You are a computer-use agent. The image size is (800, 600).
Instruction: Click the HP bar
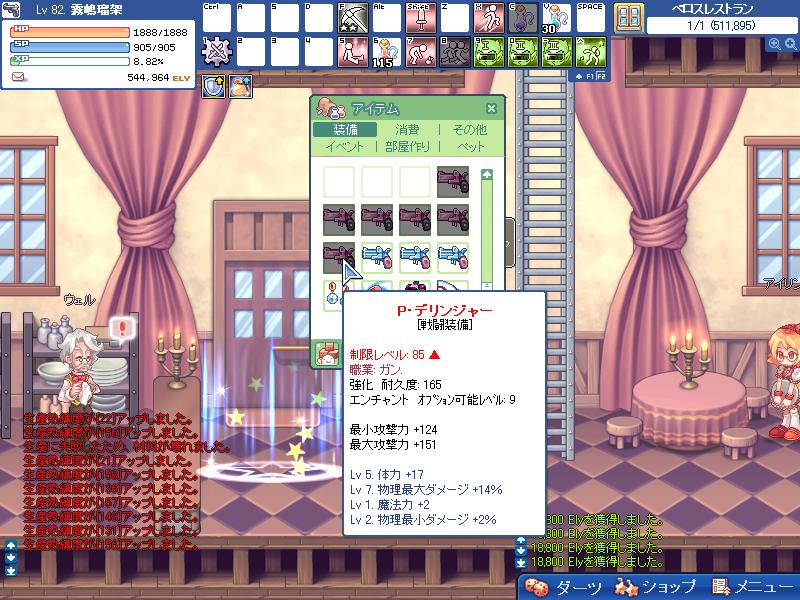point(70,32)
